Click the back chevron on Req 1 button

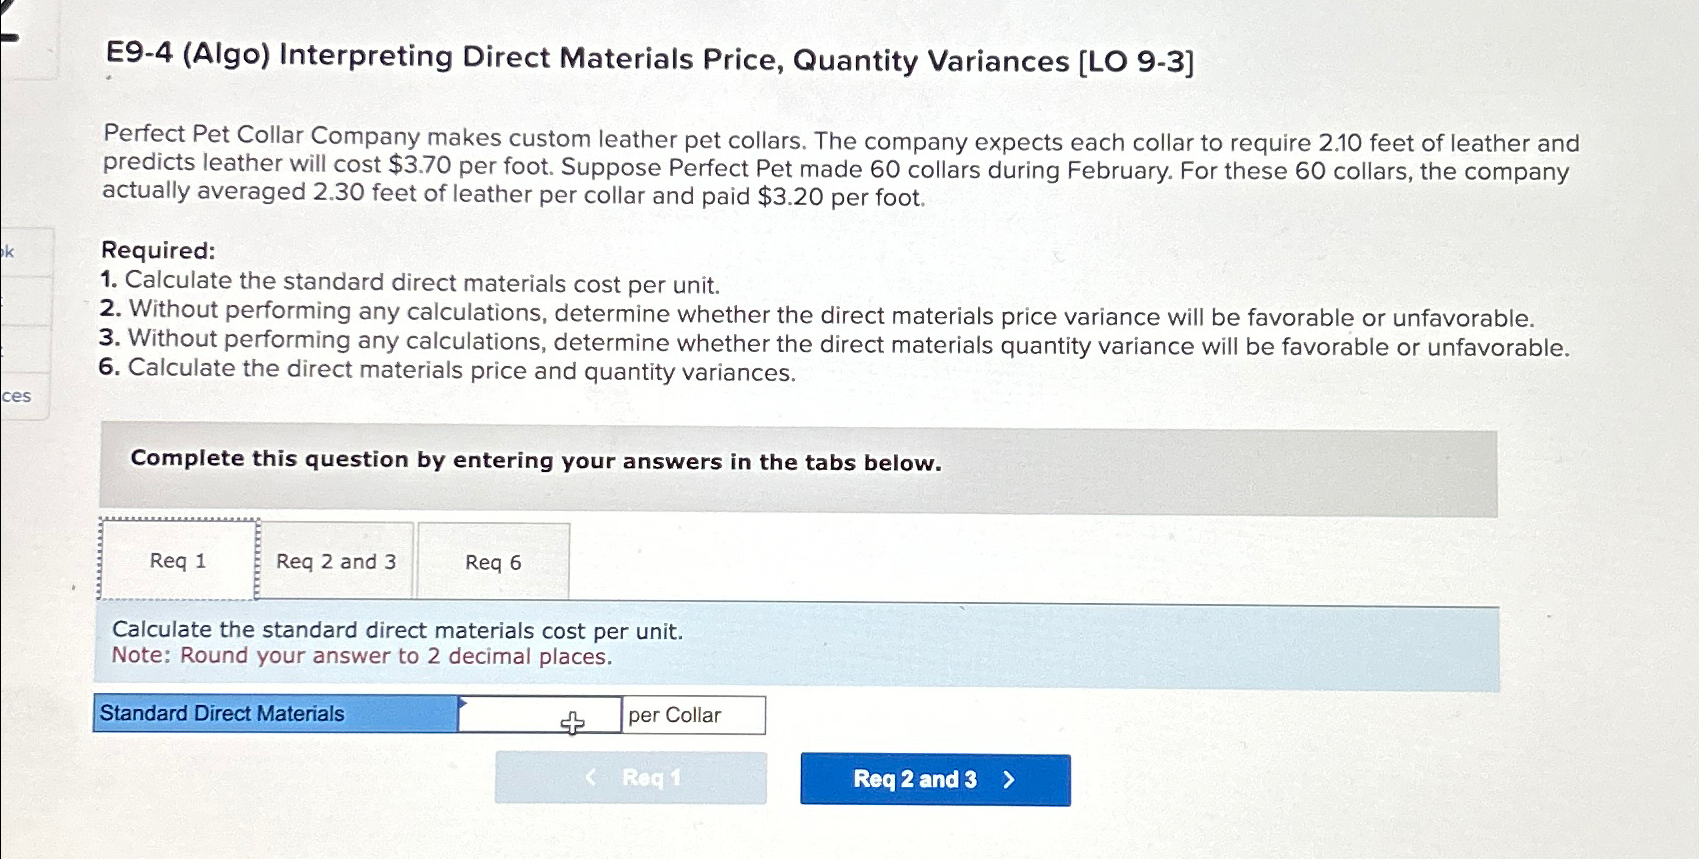point(590,778)
